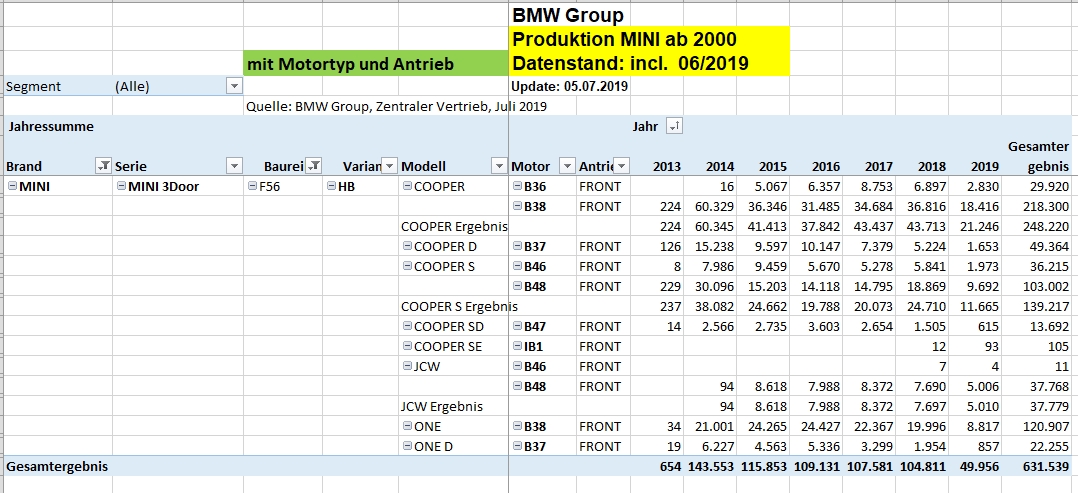This screenshot has width=1078, height=493.
Task: Click the Baureihe filter icon
Action: click(314, 166)
